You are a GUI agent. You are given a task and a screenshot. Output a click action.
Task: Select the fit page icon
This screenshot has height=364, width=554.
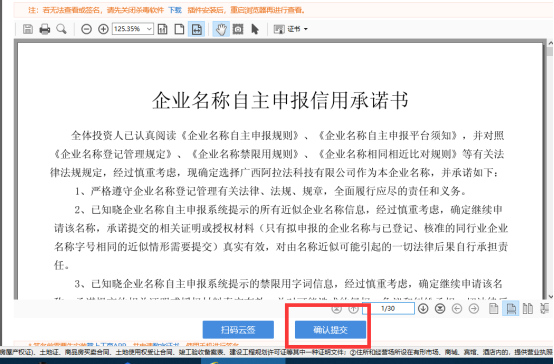[x=179, y=29]
